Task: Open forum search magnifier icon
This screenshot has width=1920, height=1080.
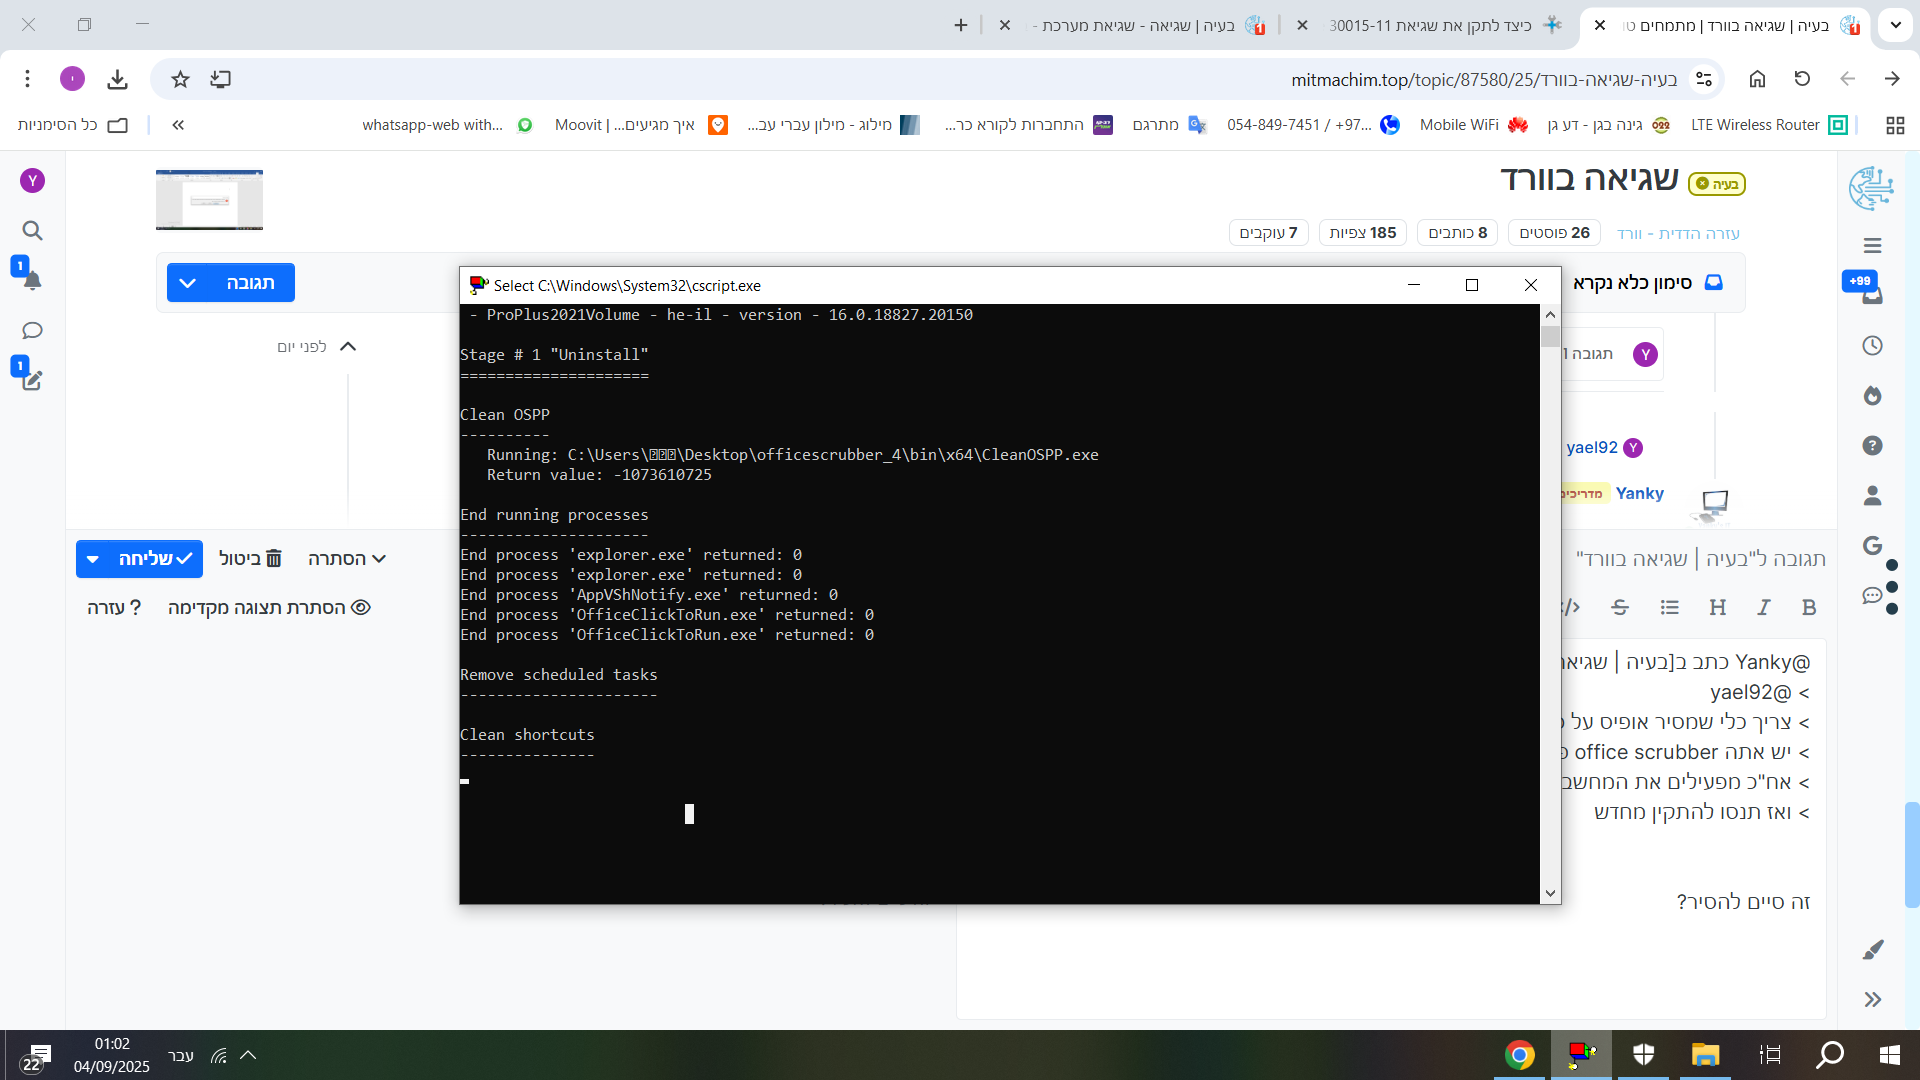Action: tap(32, 231)
